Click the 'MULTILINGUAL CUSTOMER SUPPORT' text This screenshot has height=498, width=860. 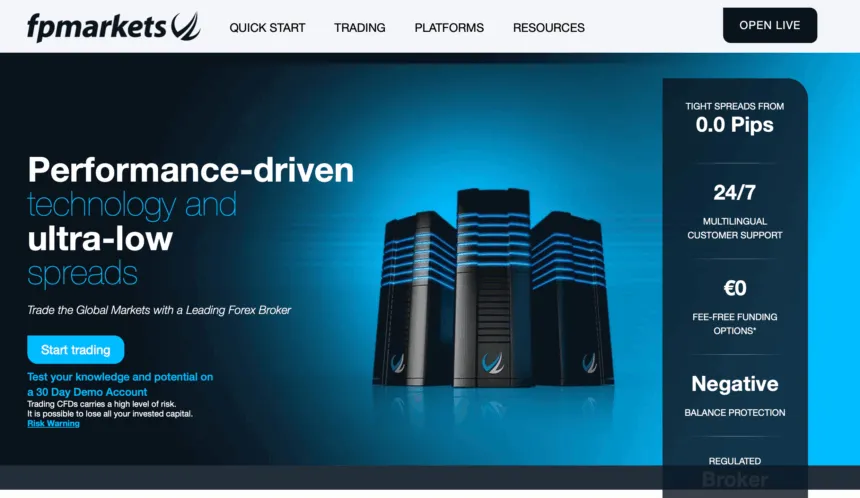734,228
